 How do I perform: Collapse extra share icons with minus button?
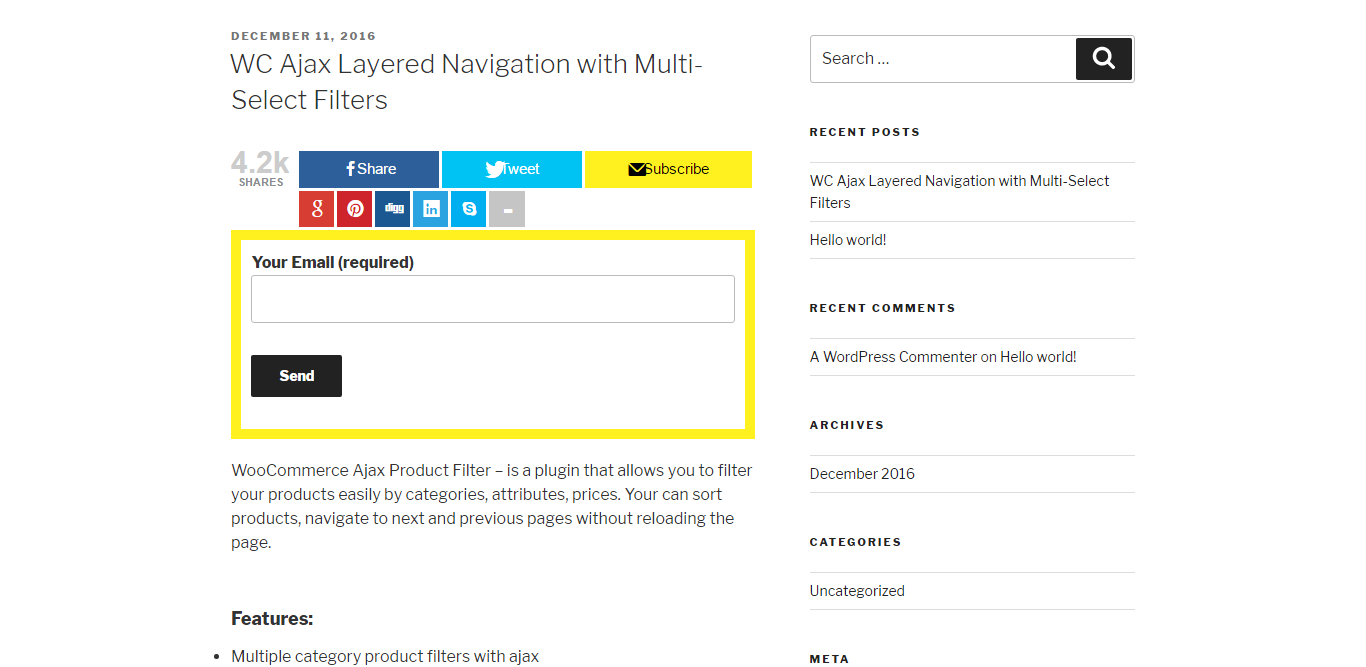(x=507, y=209)
